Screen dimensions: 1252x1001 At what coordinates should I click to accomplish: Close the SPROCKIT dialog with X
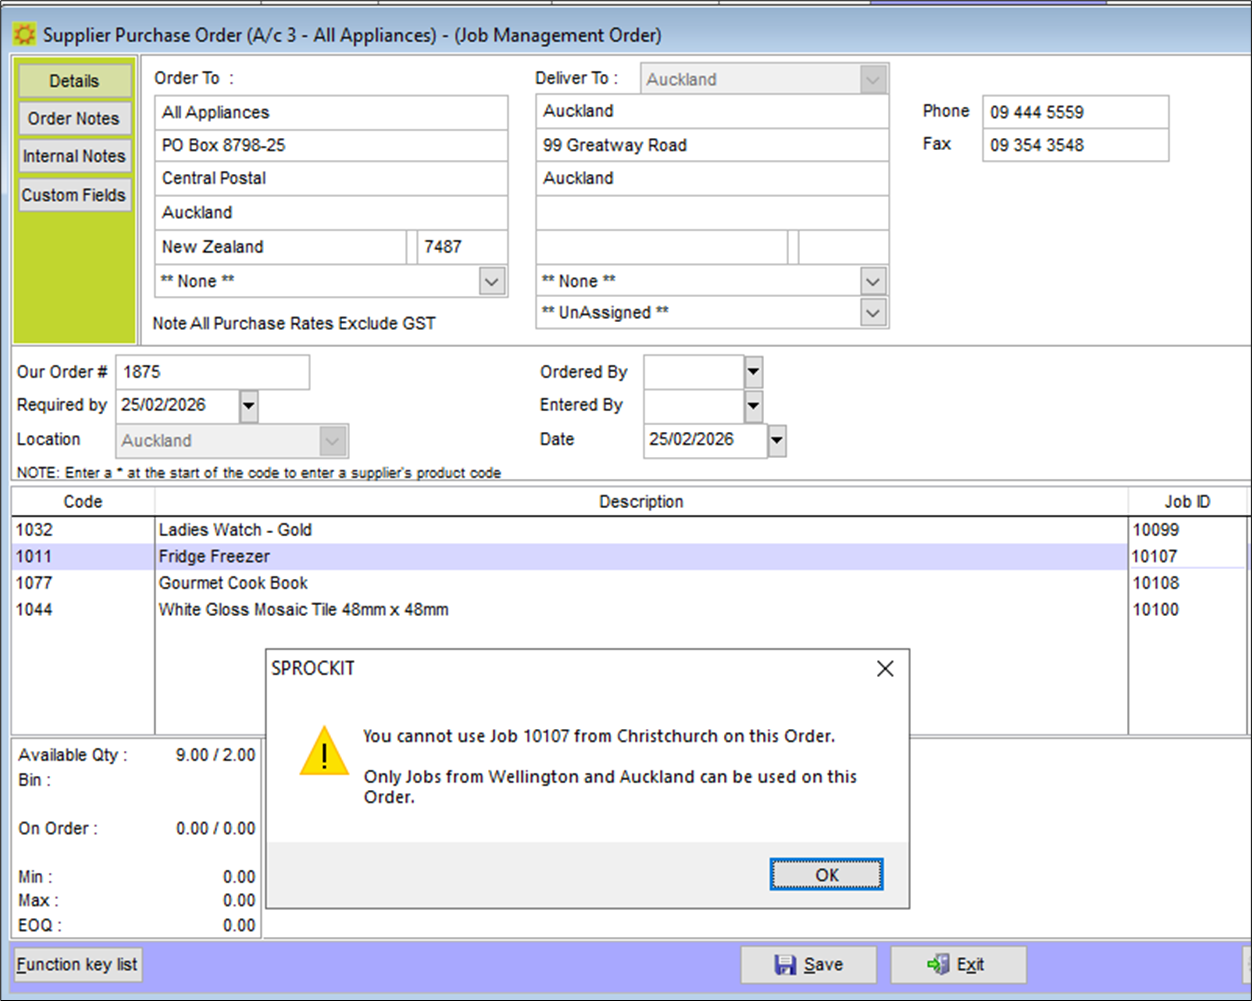tap(885, 669)
